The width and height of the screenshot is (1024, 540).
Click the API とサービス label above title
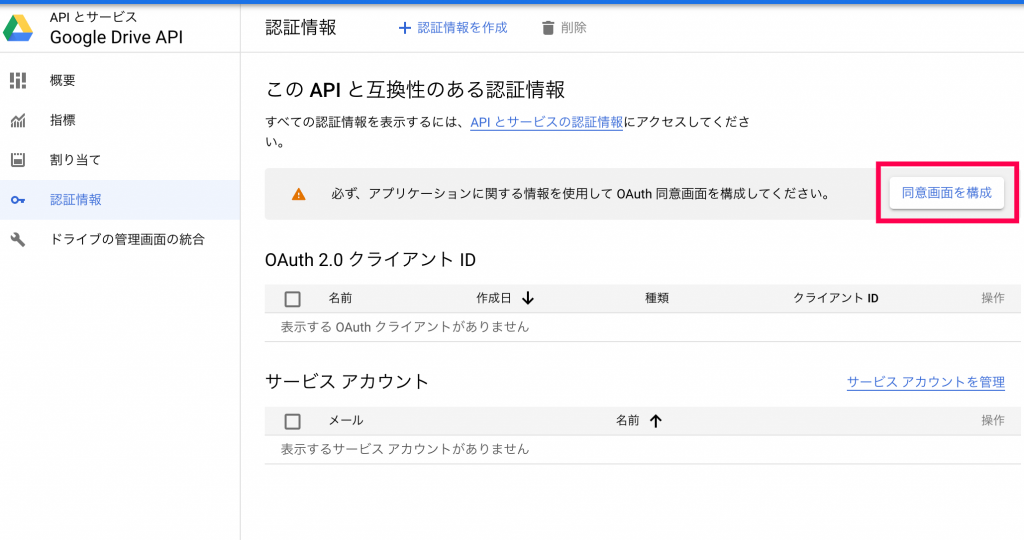click(x=93, y=17)
